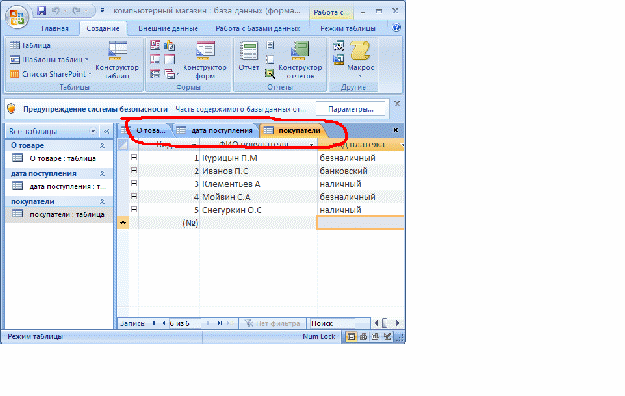Viewport: 625px width, 396px height.
Task: Create a split form icon
Action: [155, 59]
